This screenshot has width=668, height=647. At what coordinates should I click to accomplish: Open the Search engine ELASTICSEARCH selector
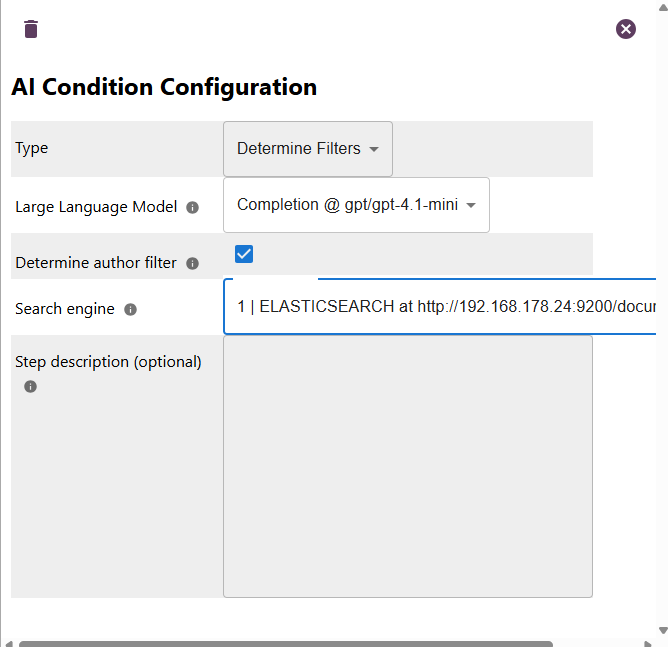[x=440, y=307]
